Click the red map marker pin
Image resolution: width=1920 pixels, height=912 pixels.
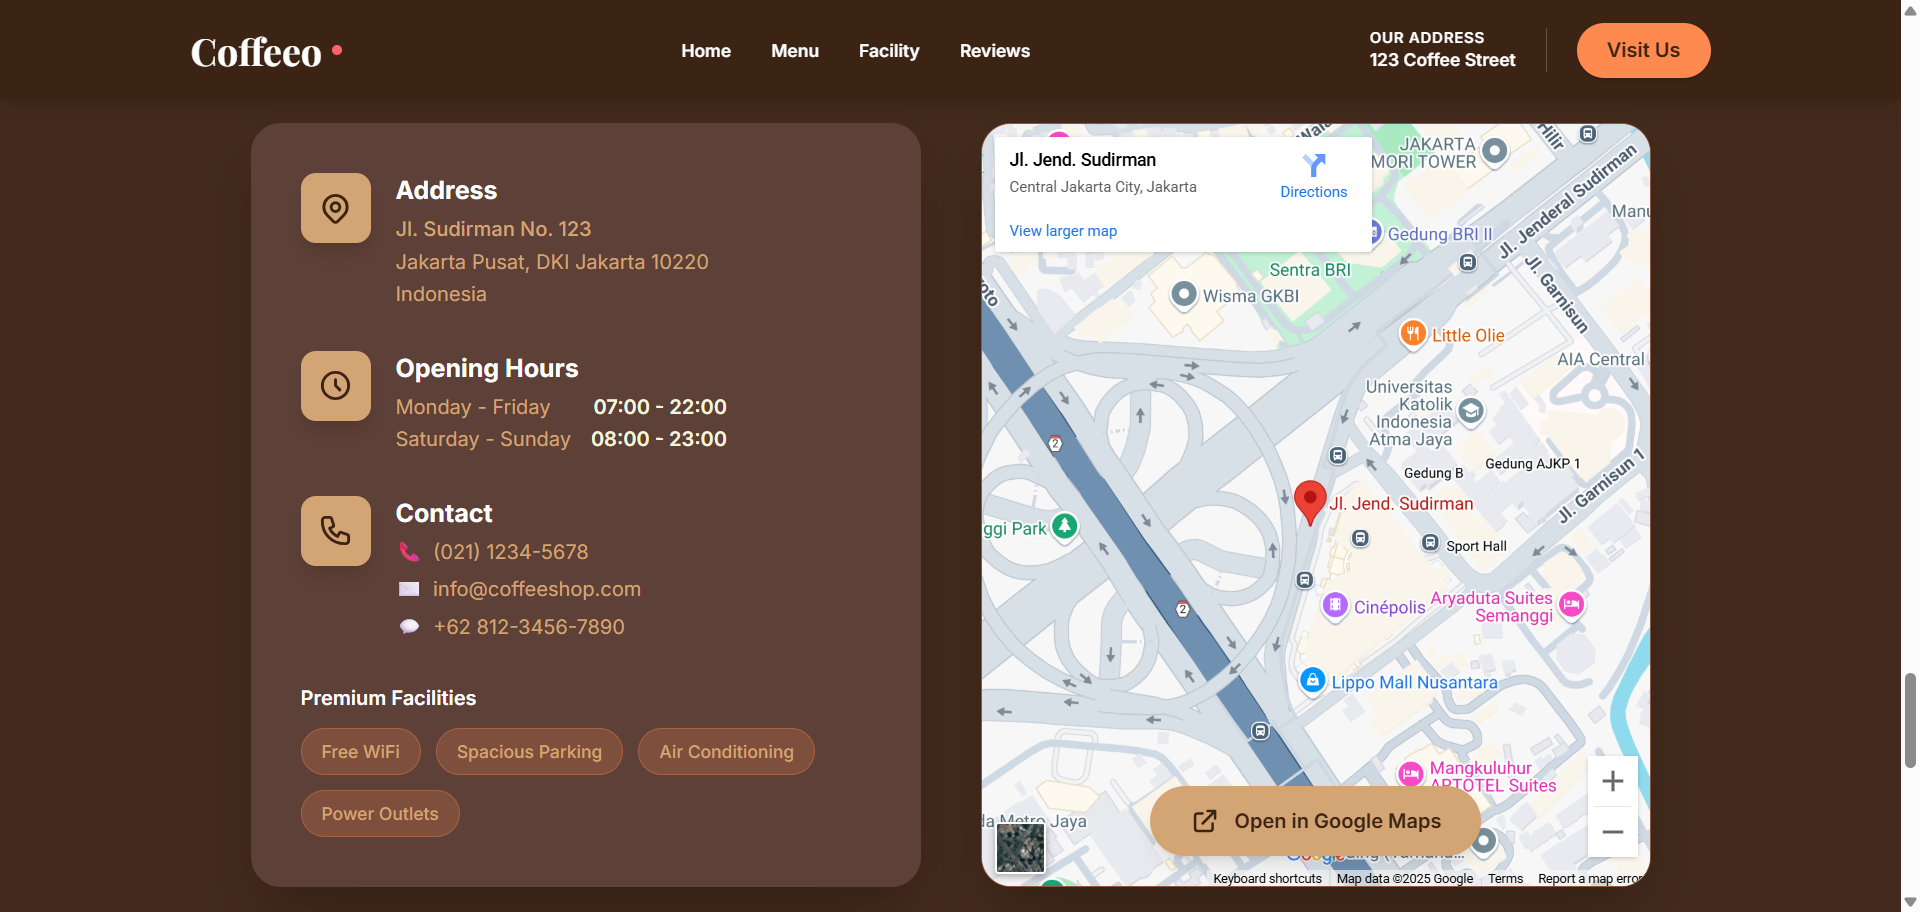pyautogui.click(x=1309, y=500)
